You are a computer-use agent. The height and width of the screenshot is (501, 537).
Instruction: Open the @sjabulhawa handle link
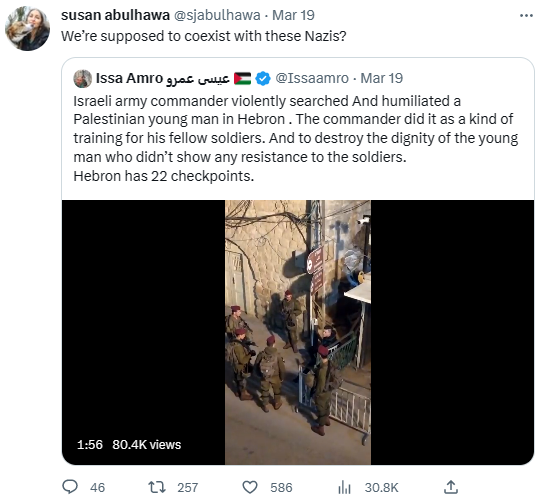click(x=217, y=15)
